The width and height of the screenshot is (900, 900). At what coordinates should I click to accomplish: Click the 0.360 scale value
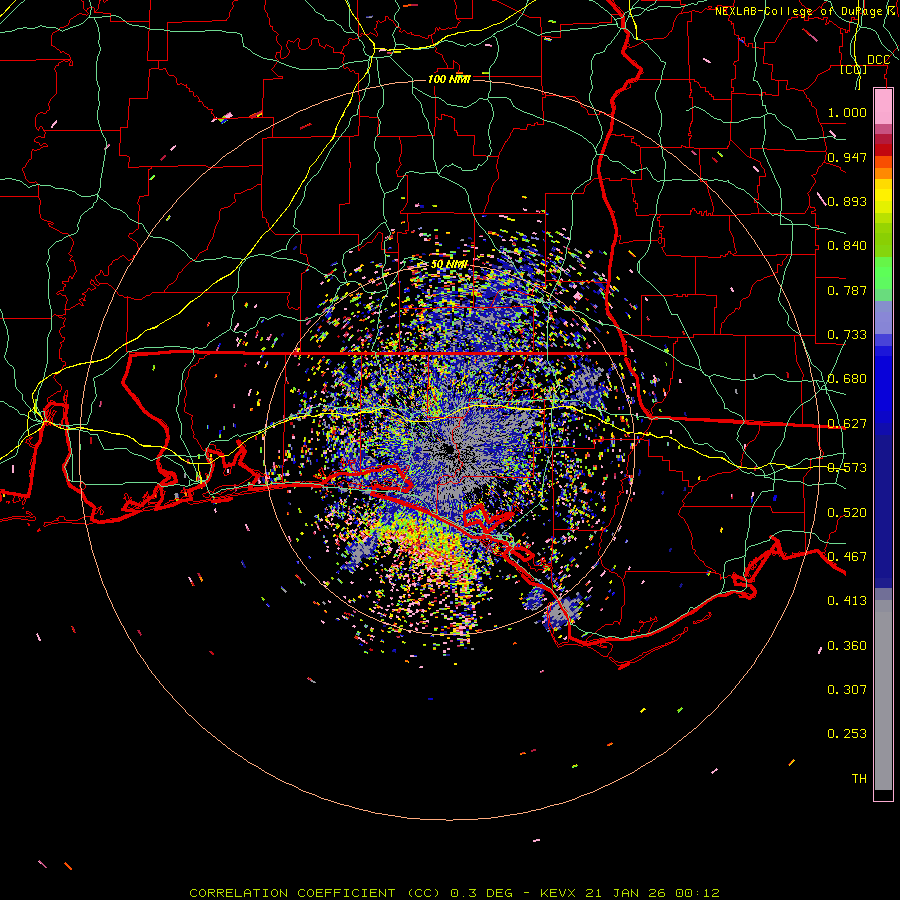[847, 646]
